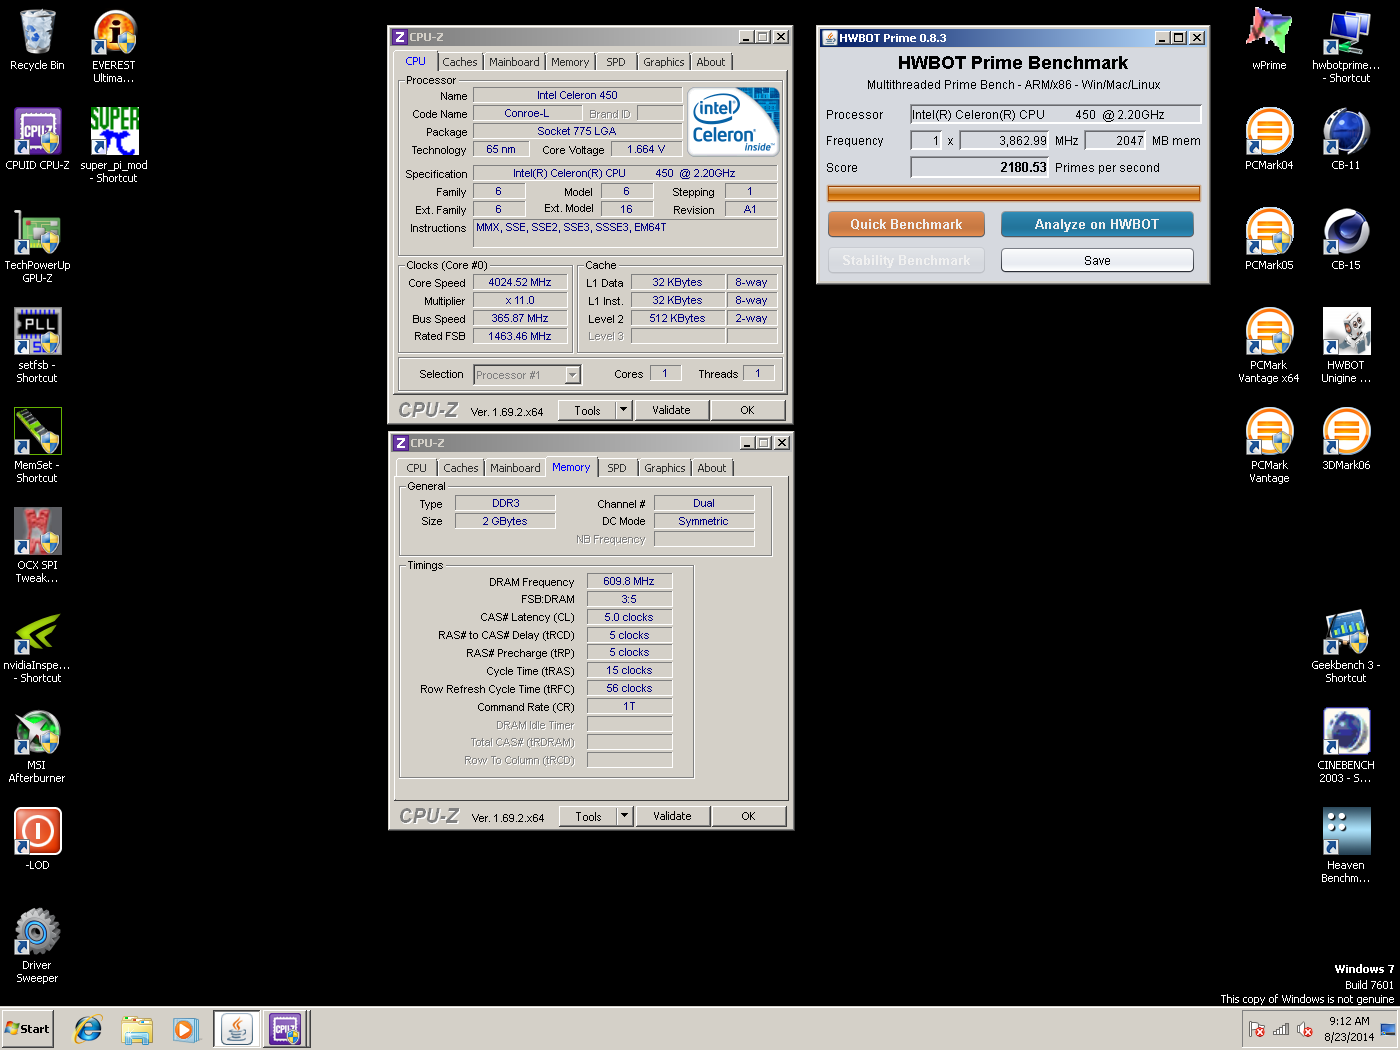Launch HWBOT Unigine desktop icon

pyautogui.click(x=1346, y=346)
